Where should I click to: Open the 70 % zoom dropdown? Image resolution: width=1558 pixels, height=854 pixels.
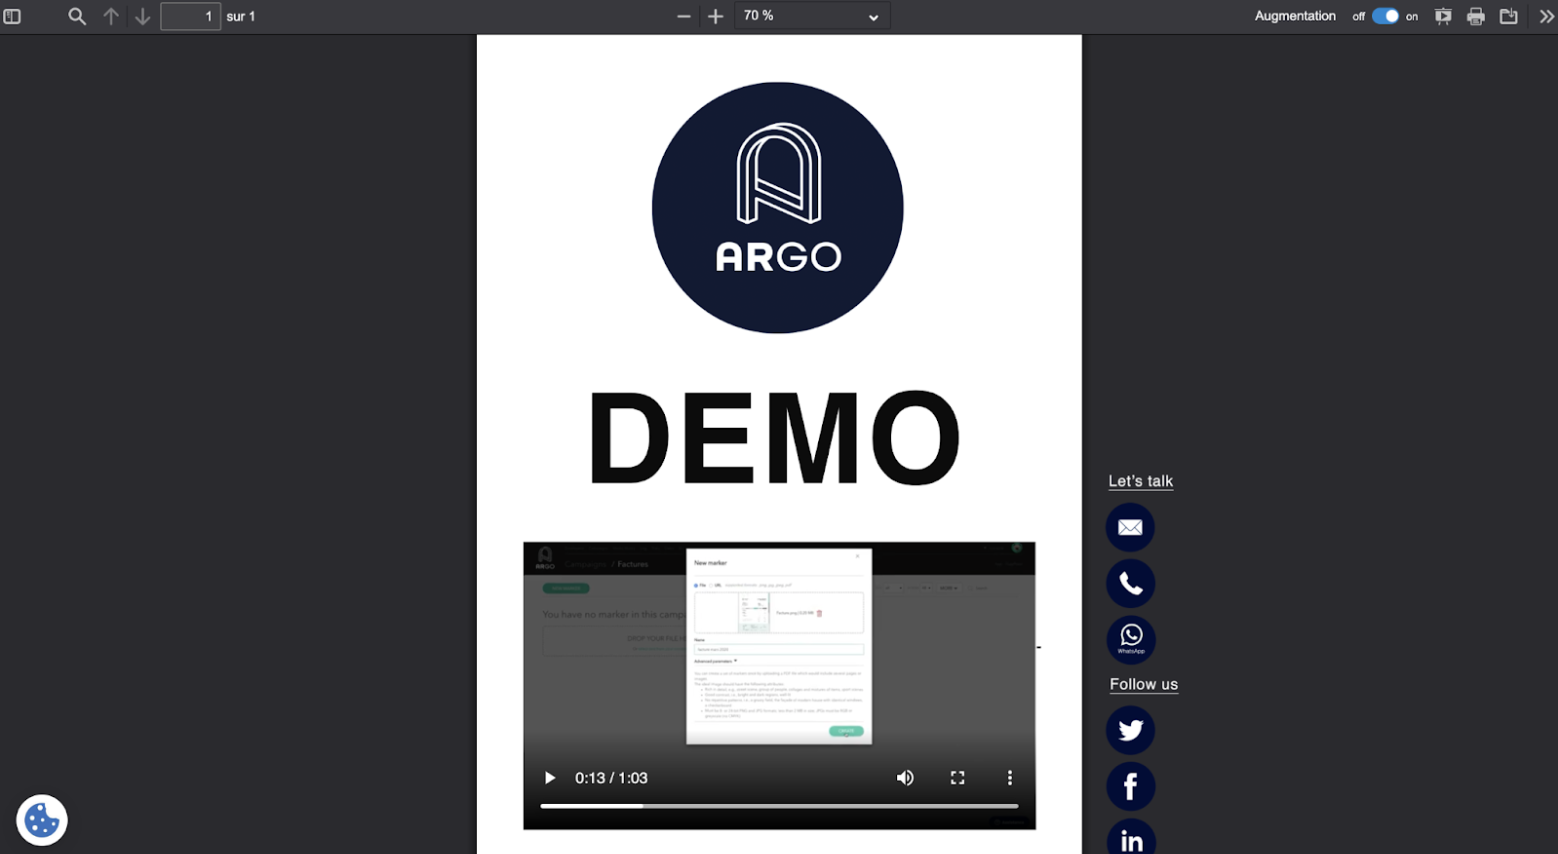pyautogui.click(x=812, y=16)
